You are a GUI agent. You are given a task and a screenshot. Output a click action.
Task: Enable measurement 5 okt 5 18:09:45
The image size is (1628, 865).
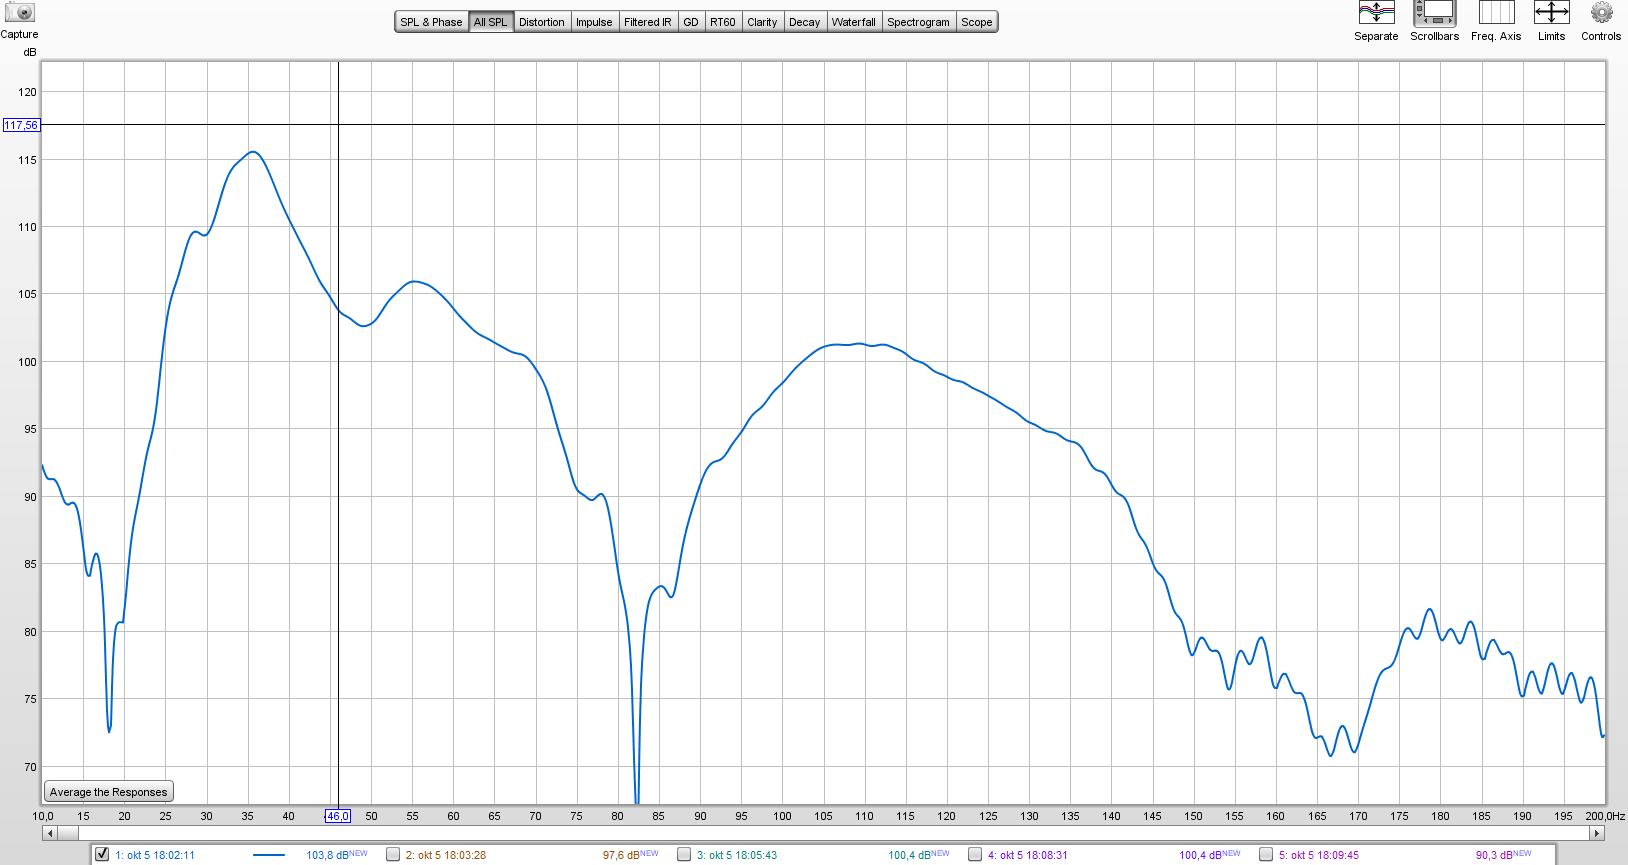pyautogui.click(x=1266, y=854)
